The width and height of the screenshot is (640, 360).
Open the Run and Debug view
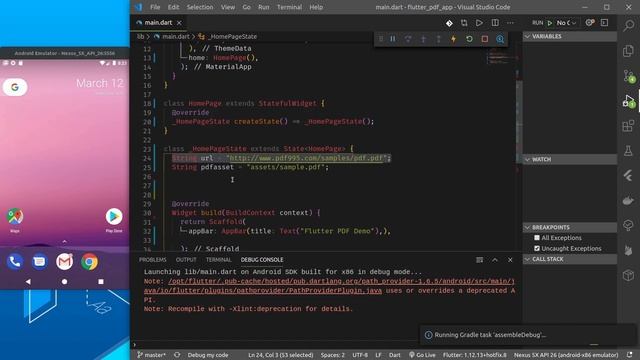coord(629,101)
